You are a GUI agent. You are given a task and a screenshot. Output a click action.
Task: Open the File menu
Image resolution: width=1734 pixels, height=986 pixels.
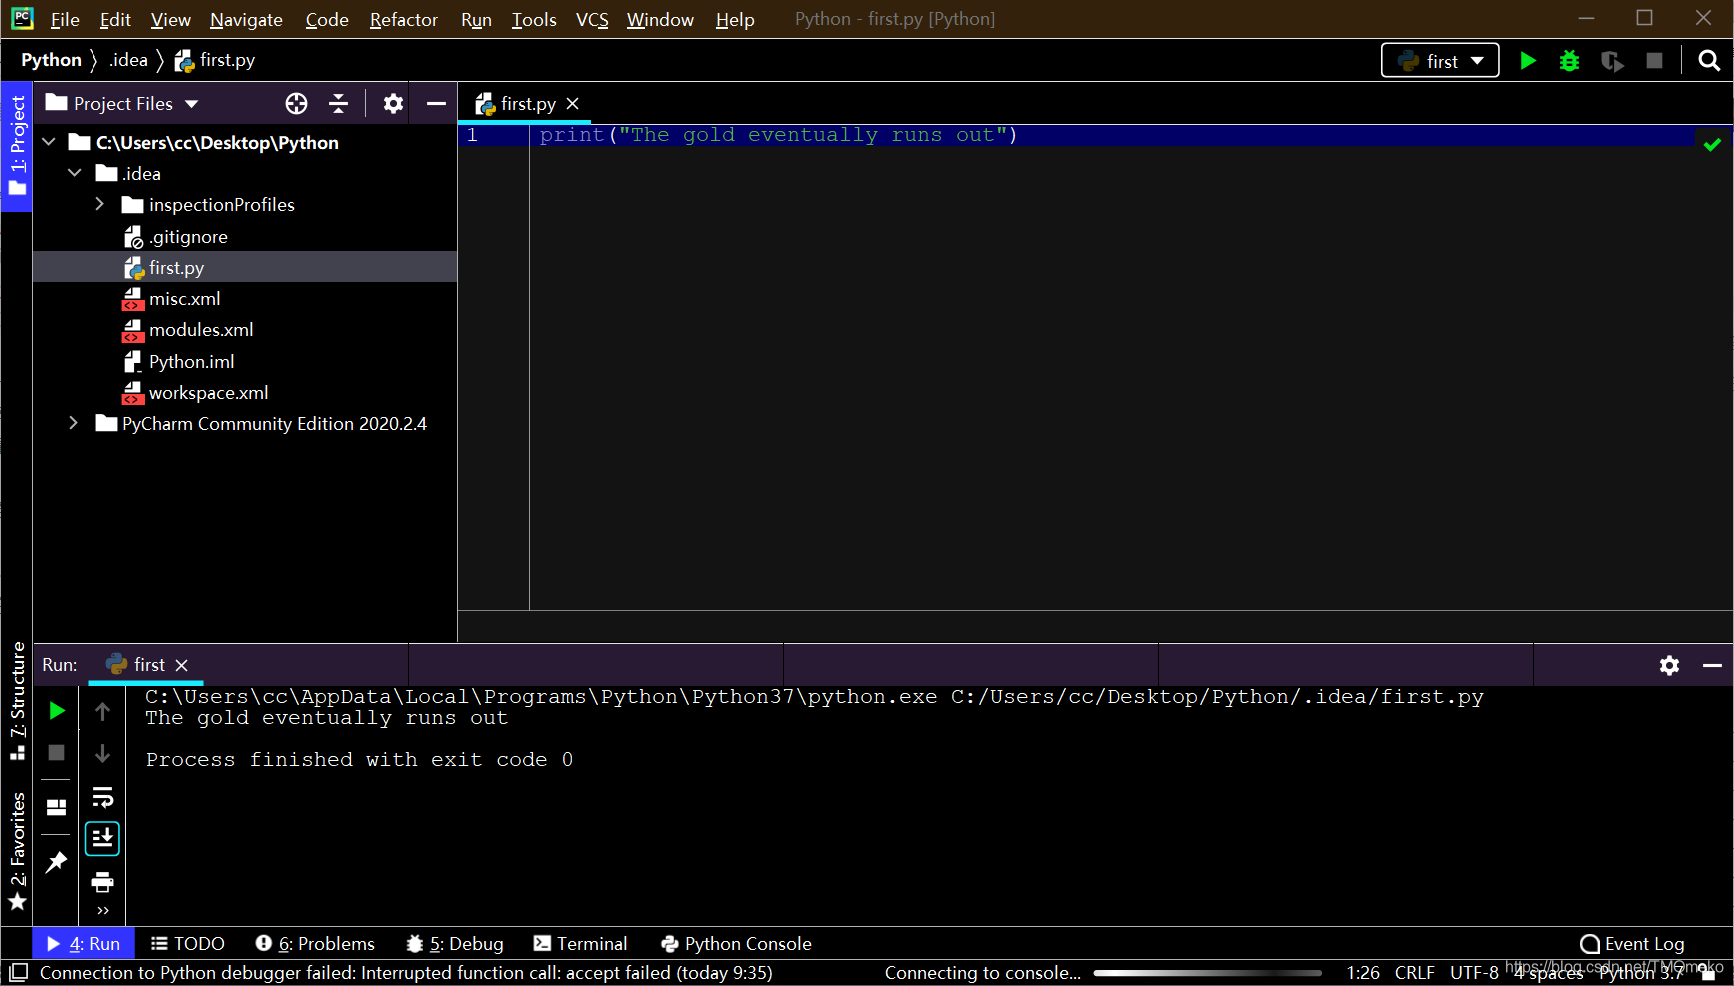[x=65, y=19]
